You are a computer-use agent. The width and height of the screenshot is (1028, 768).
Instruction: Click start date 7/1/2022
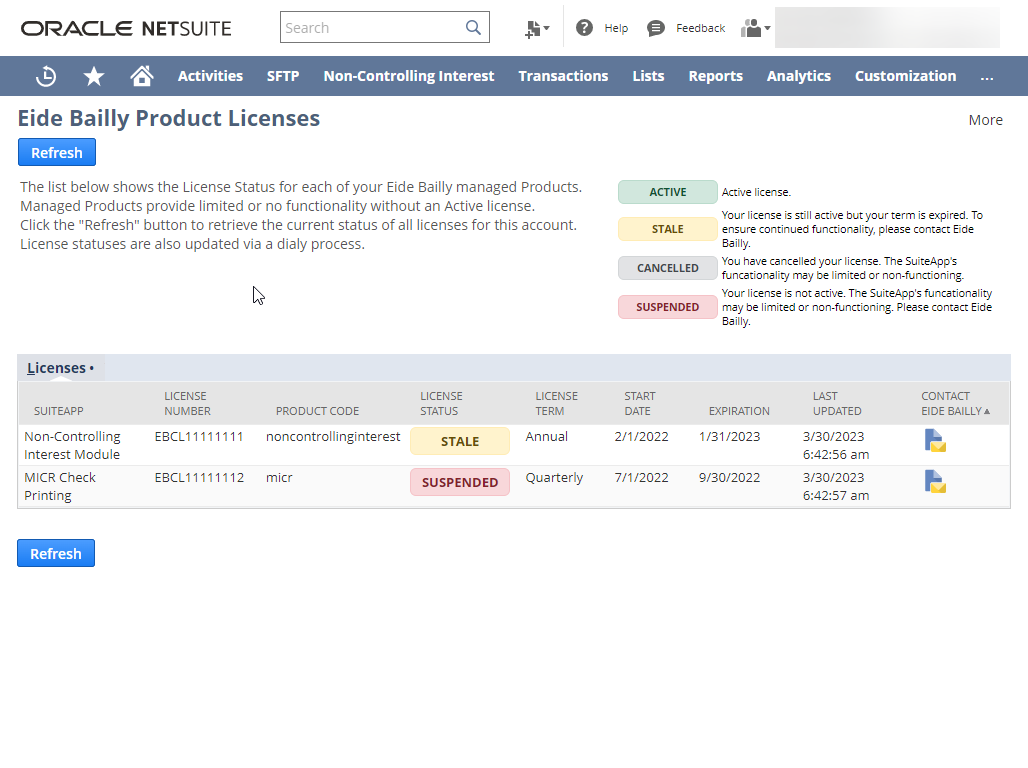pos(641,477)
